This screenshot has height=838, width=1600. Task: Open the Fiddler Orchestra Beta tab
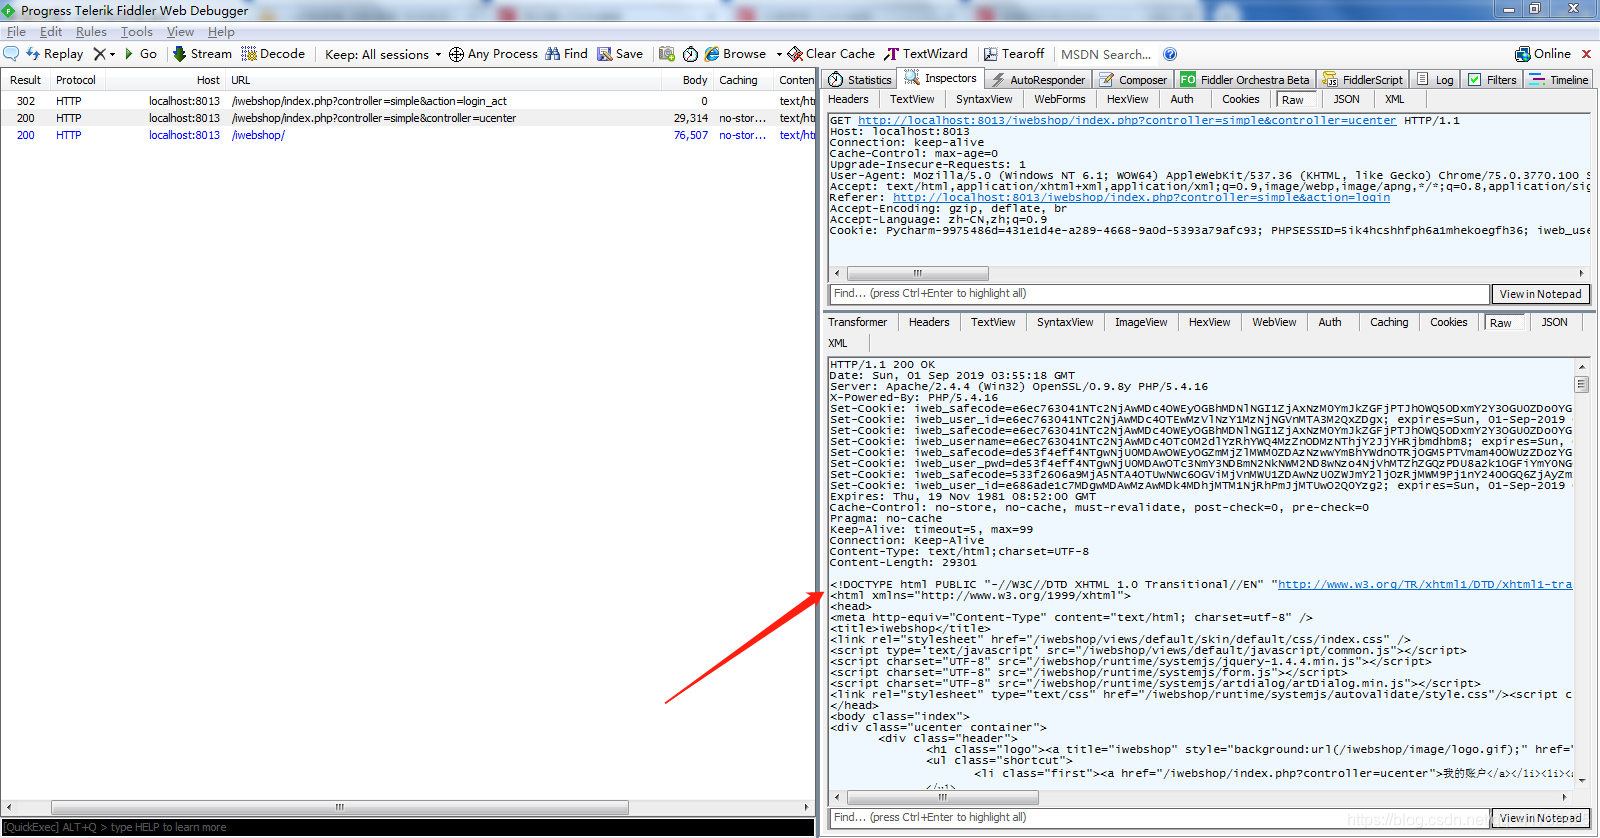[x=1245, y=79]
